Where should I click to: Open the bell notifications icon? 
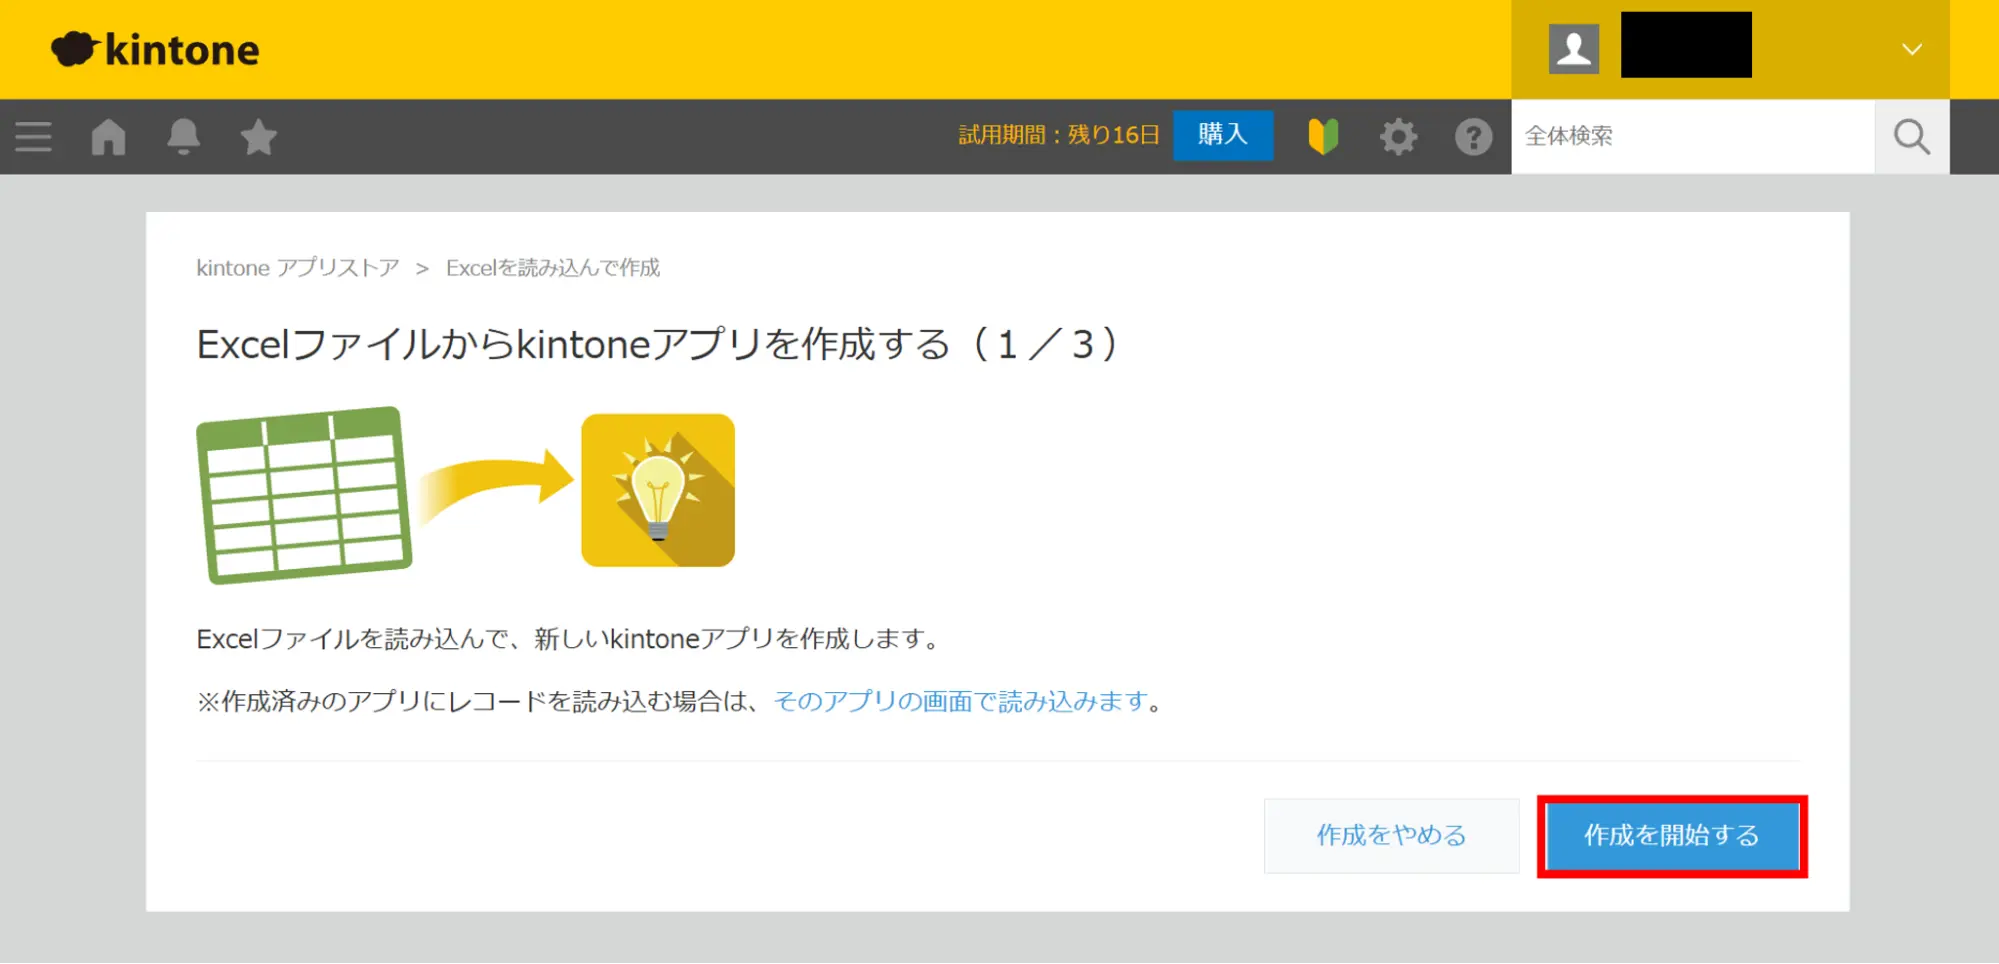[x=183, y=137]
